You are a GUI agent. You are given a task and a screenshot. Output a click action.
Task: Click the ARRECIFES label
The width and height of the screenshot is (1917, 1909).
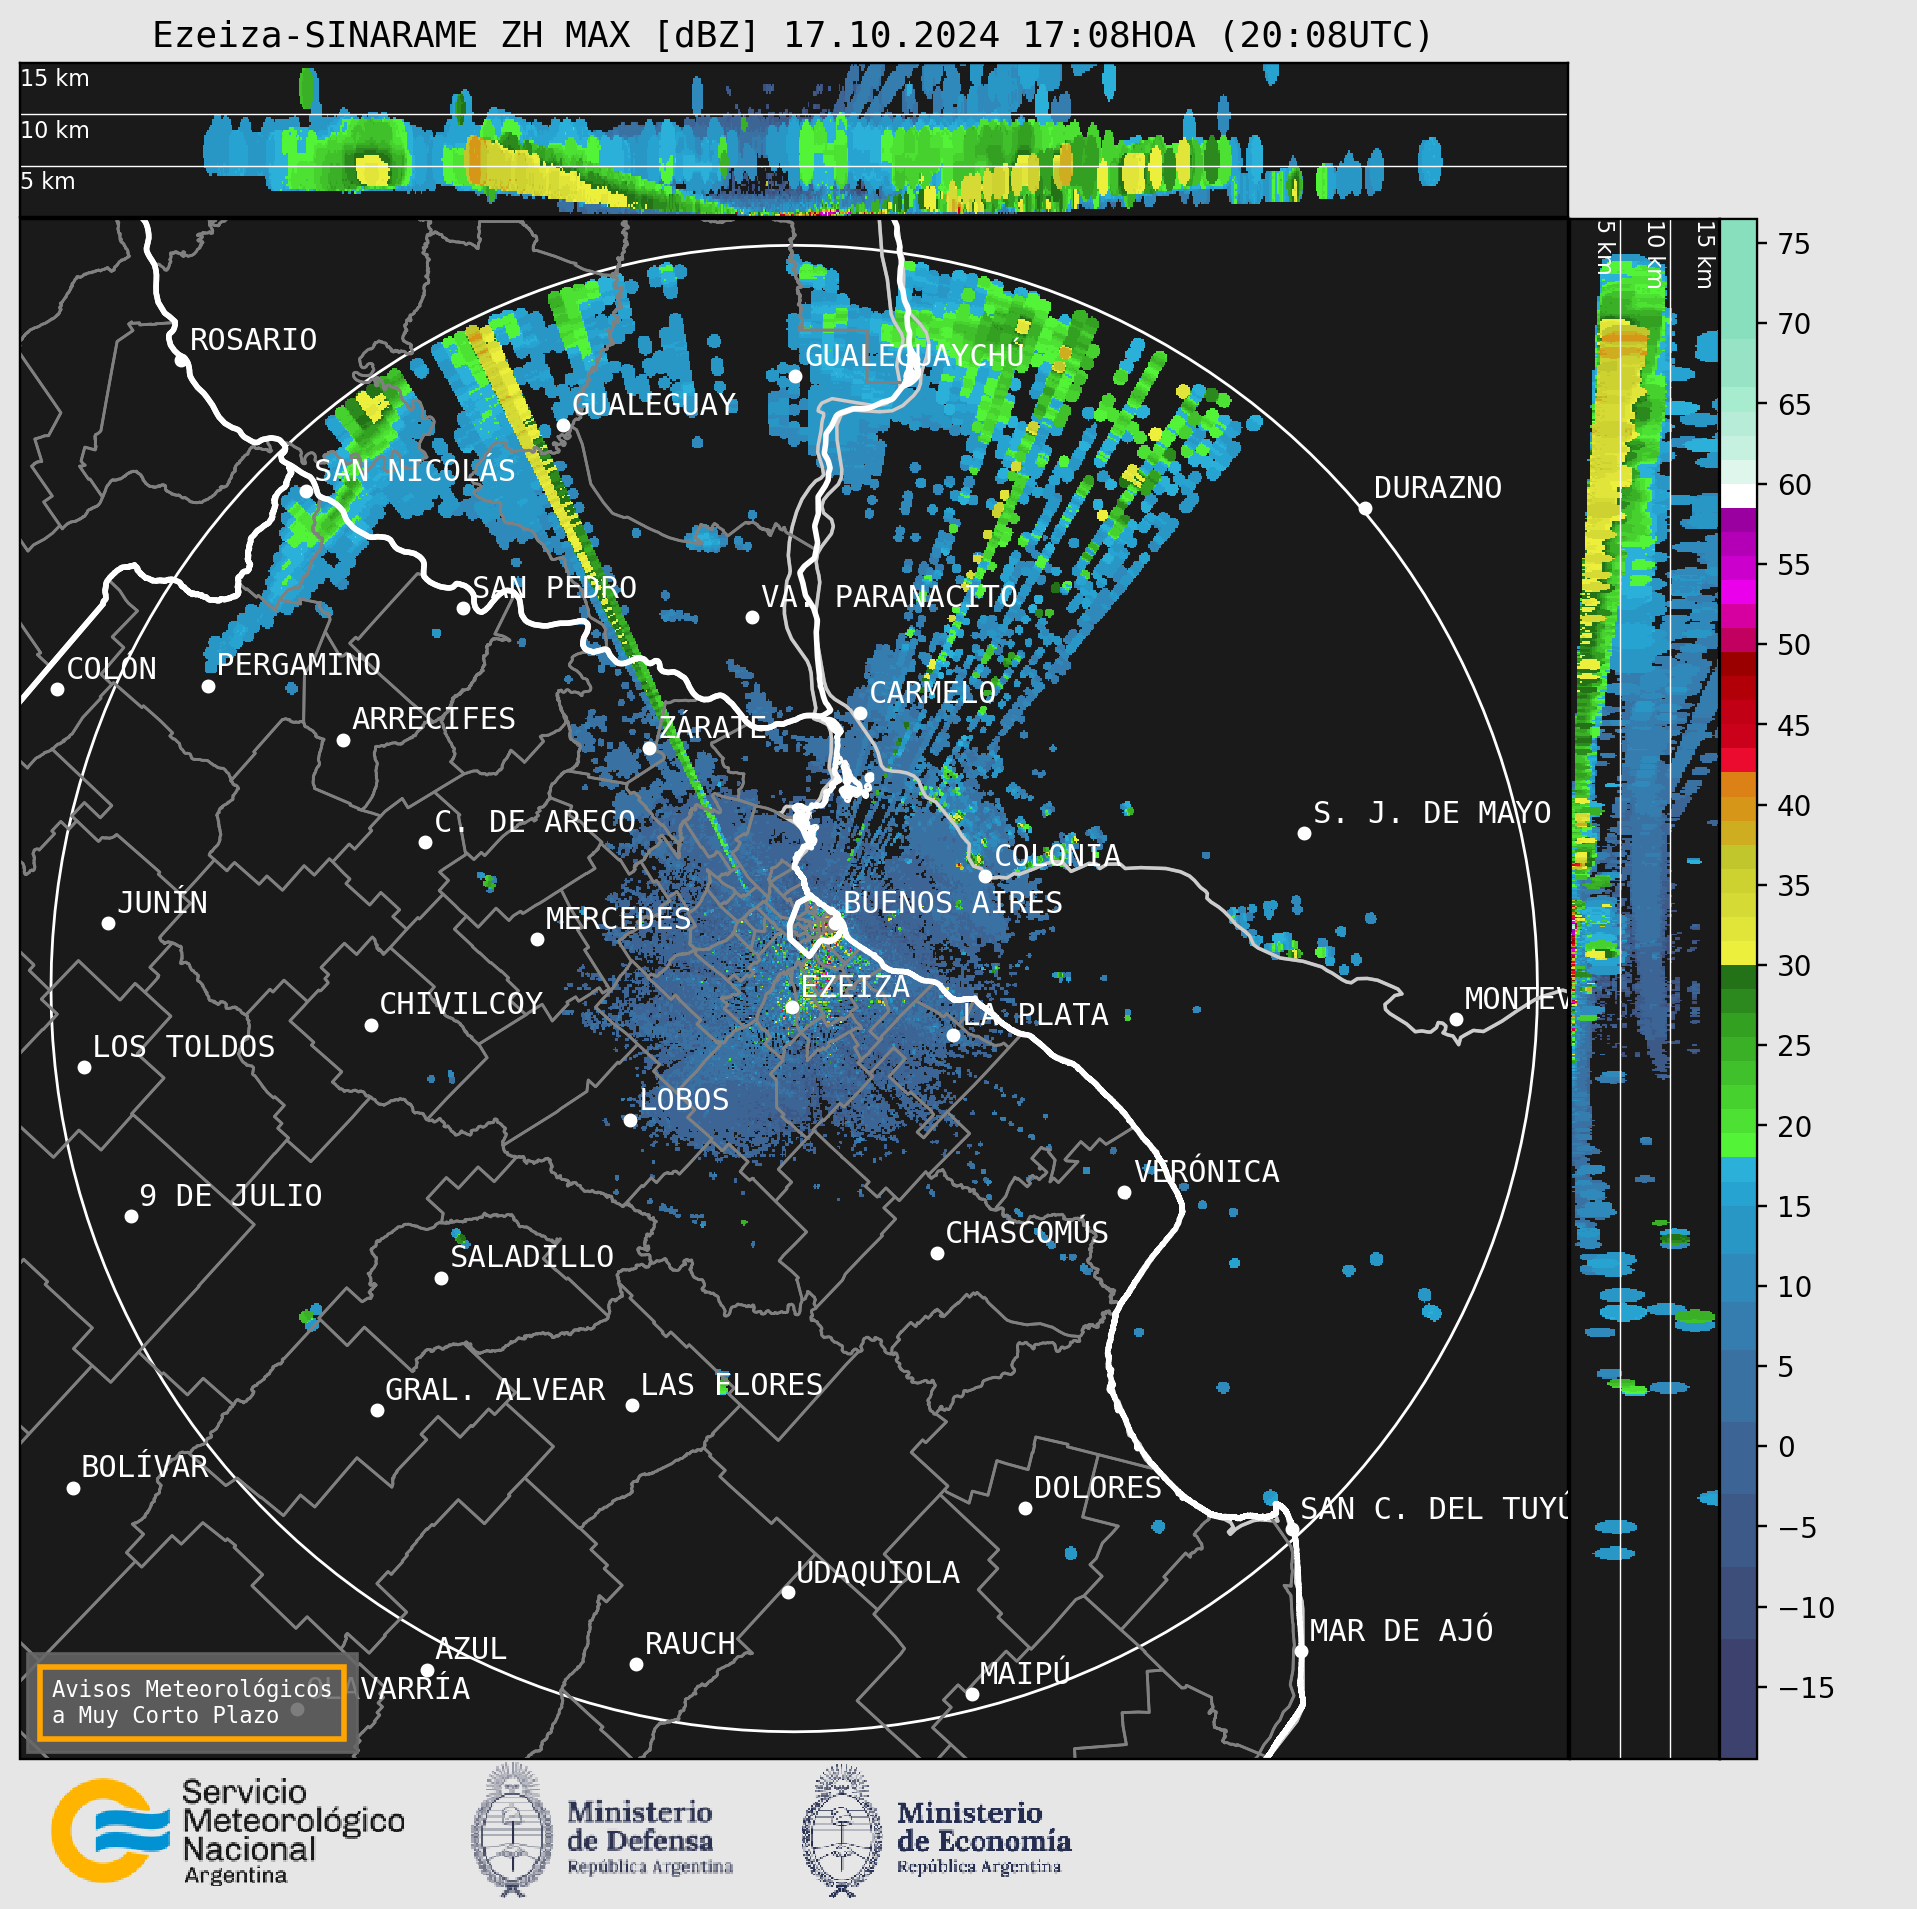click(x=434, y=719)
